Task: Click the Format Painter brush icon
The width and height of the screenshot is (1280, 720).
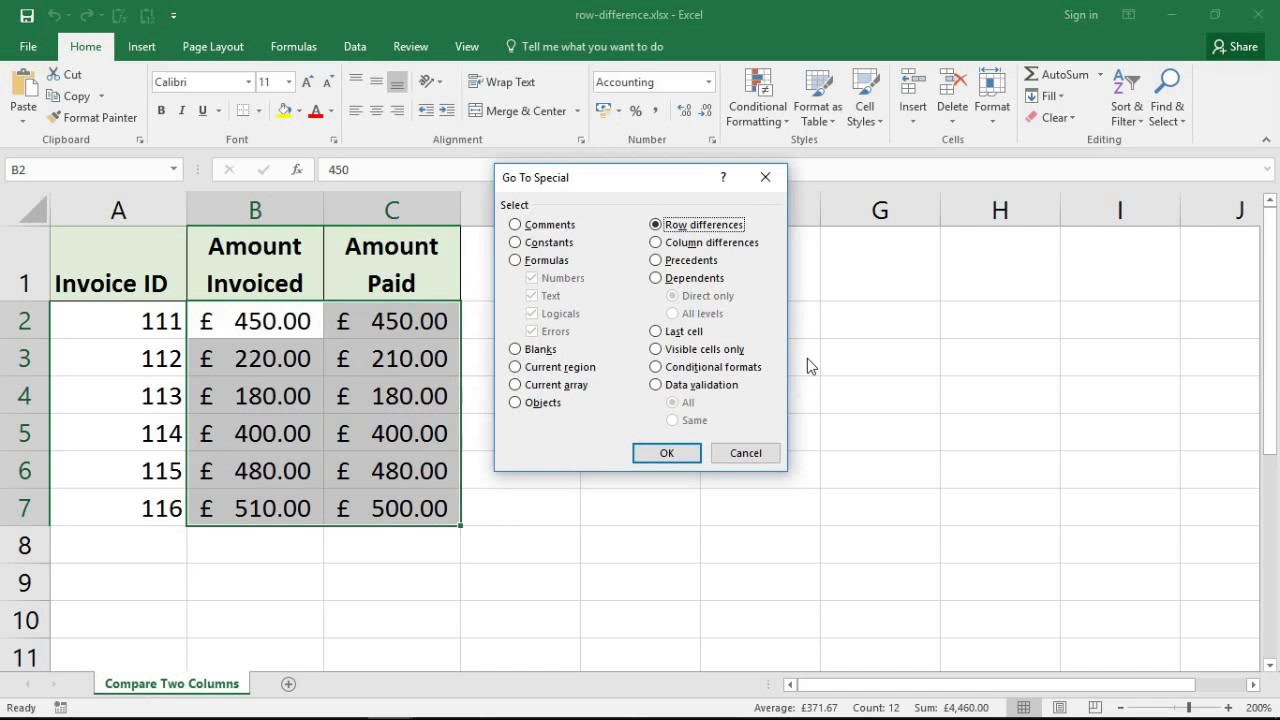Action: (53, 118)
